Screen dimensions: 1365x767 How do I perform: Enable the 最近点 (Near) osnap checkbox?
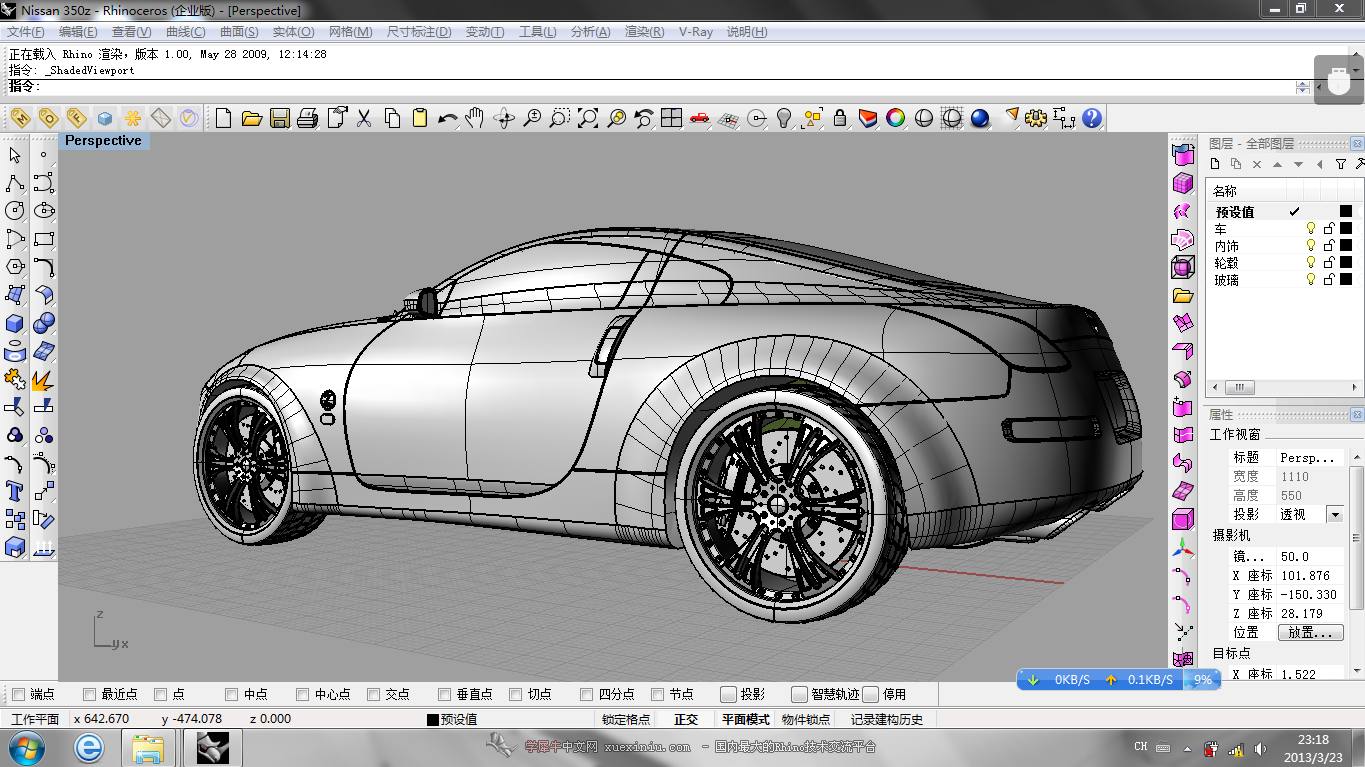coord(89,694)
